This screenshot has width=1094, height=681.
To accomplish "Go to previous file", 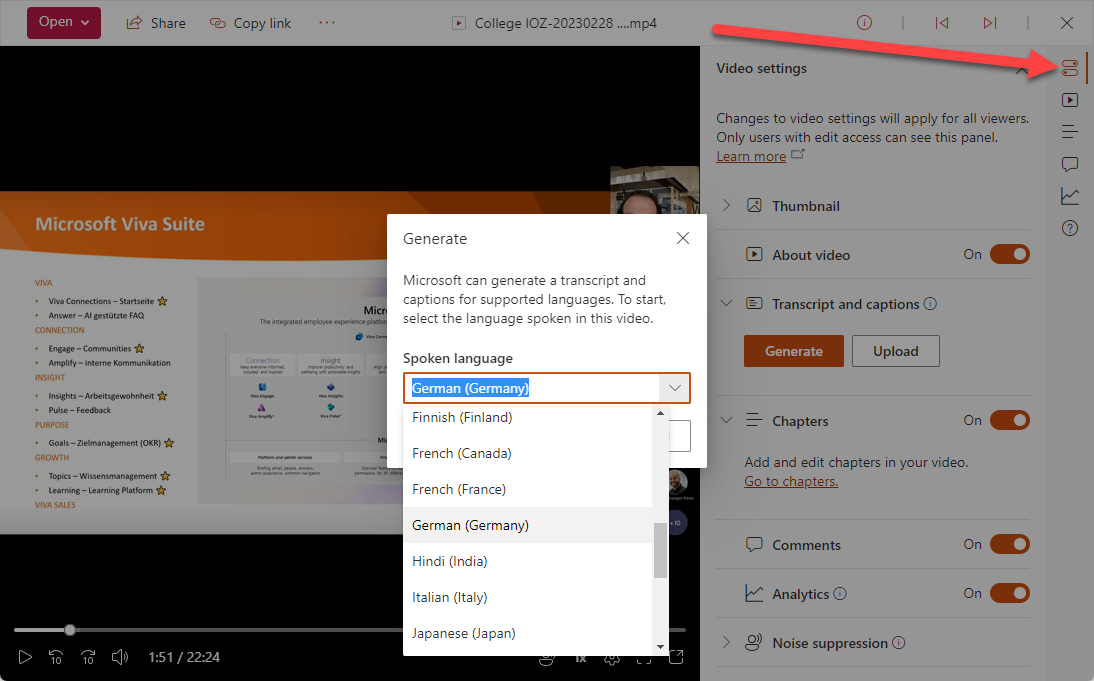I will tap(942, 23).
